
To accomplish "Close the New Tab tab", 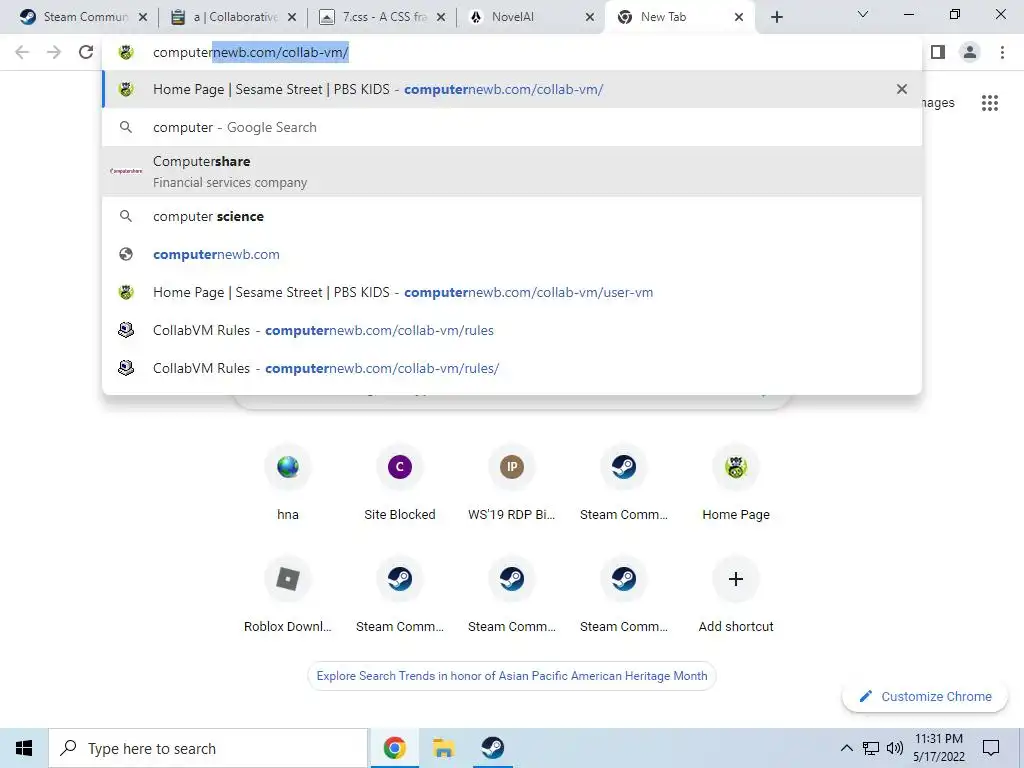I will [739, 17].
